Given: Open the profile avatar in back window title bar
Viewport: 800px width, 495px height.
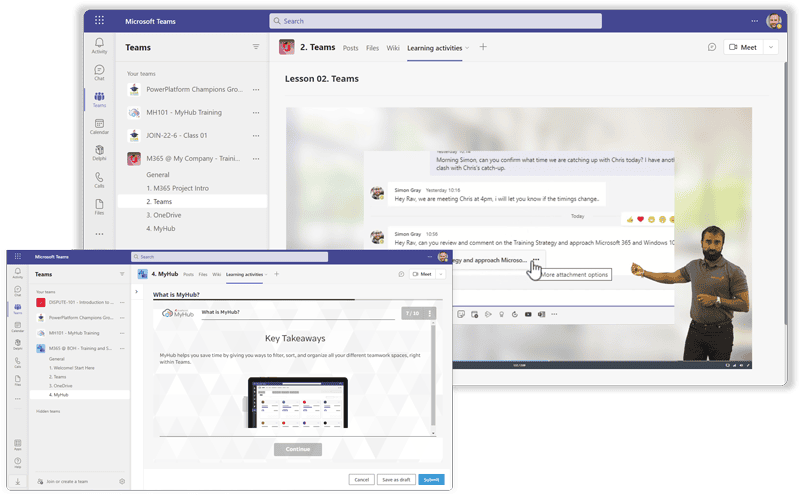Looking at the screenshot, I should click(x=774, y=21).
